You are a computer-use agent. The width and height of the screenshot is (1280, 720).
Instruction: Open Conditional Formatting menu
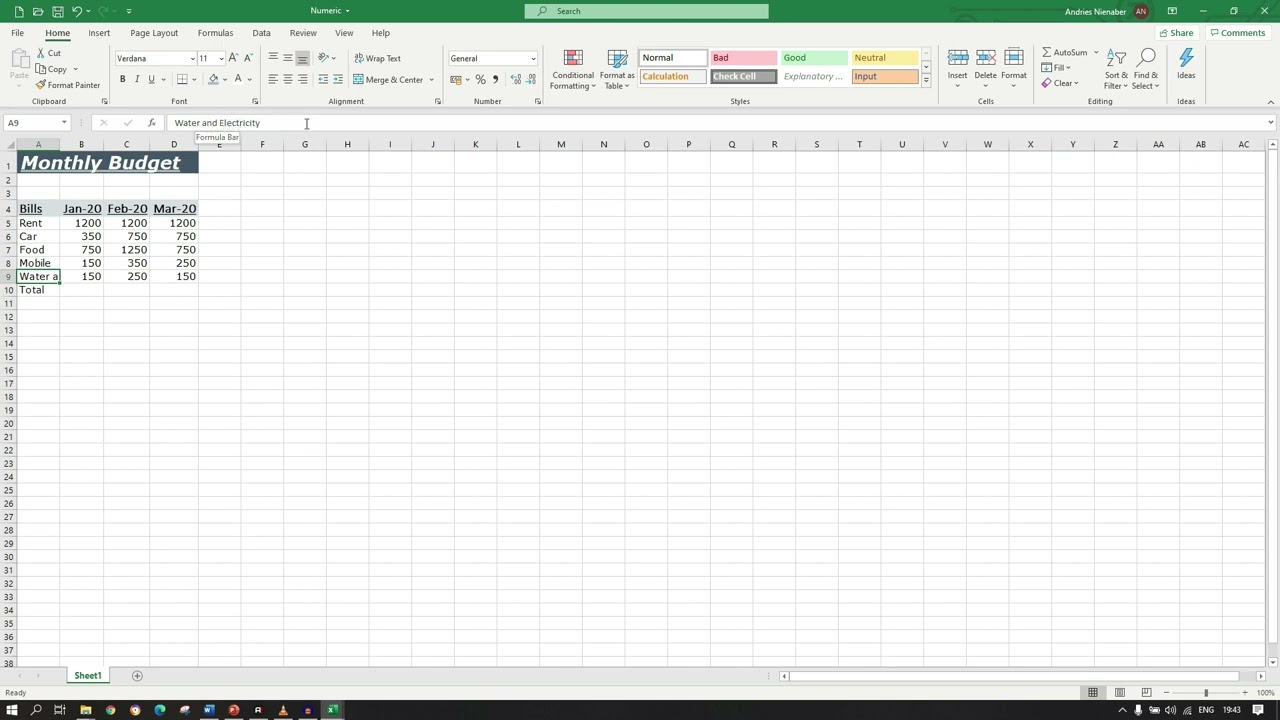pyautogui.click(x=573, y=70)
